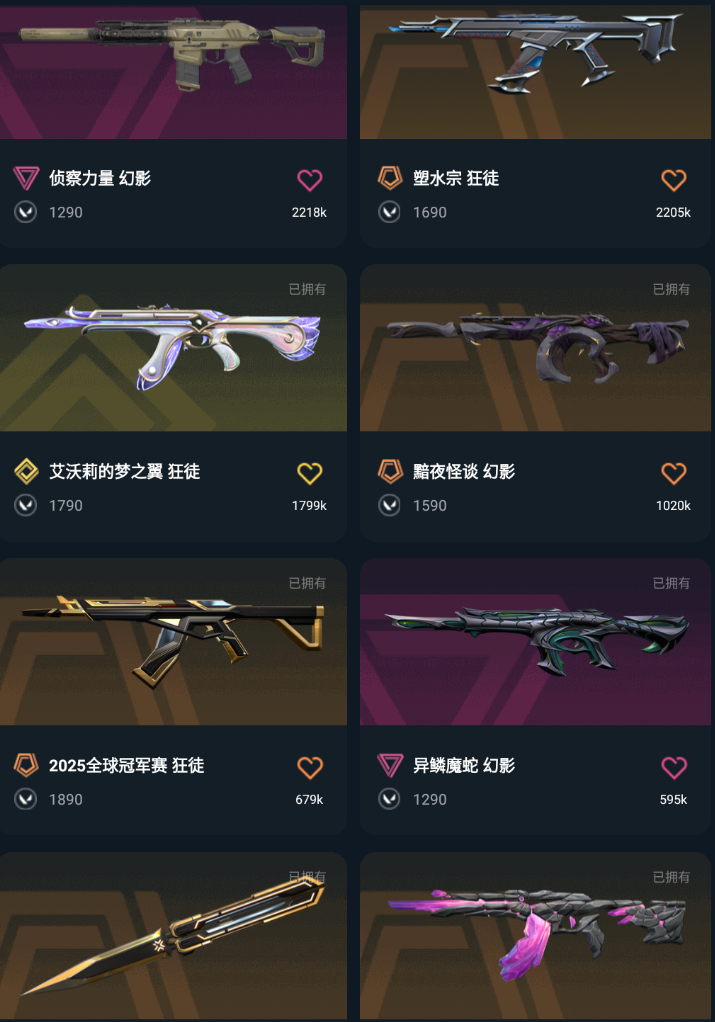Open the pink crystal rifle skin card
This screenshot has width=715, height=1022.
point(535,937)
